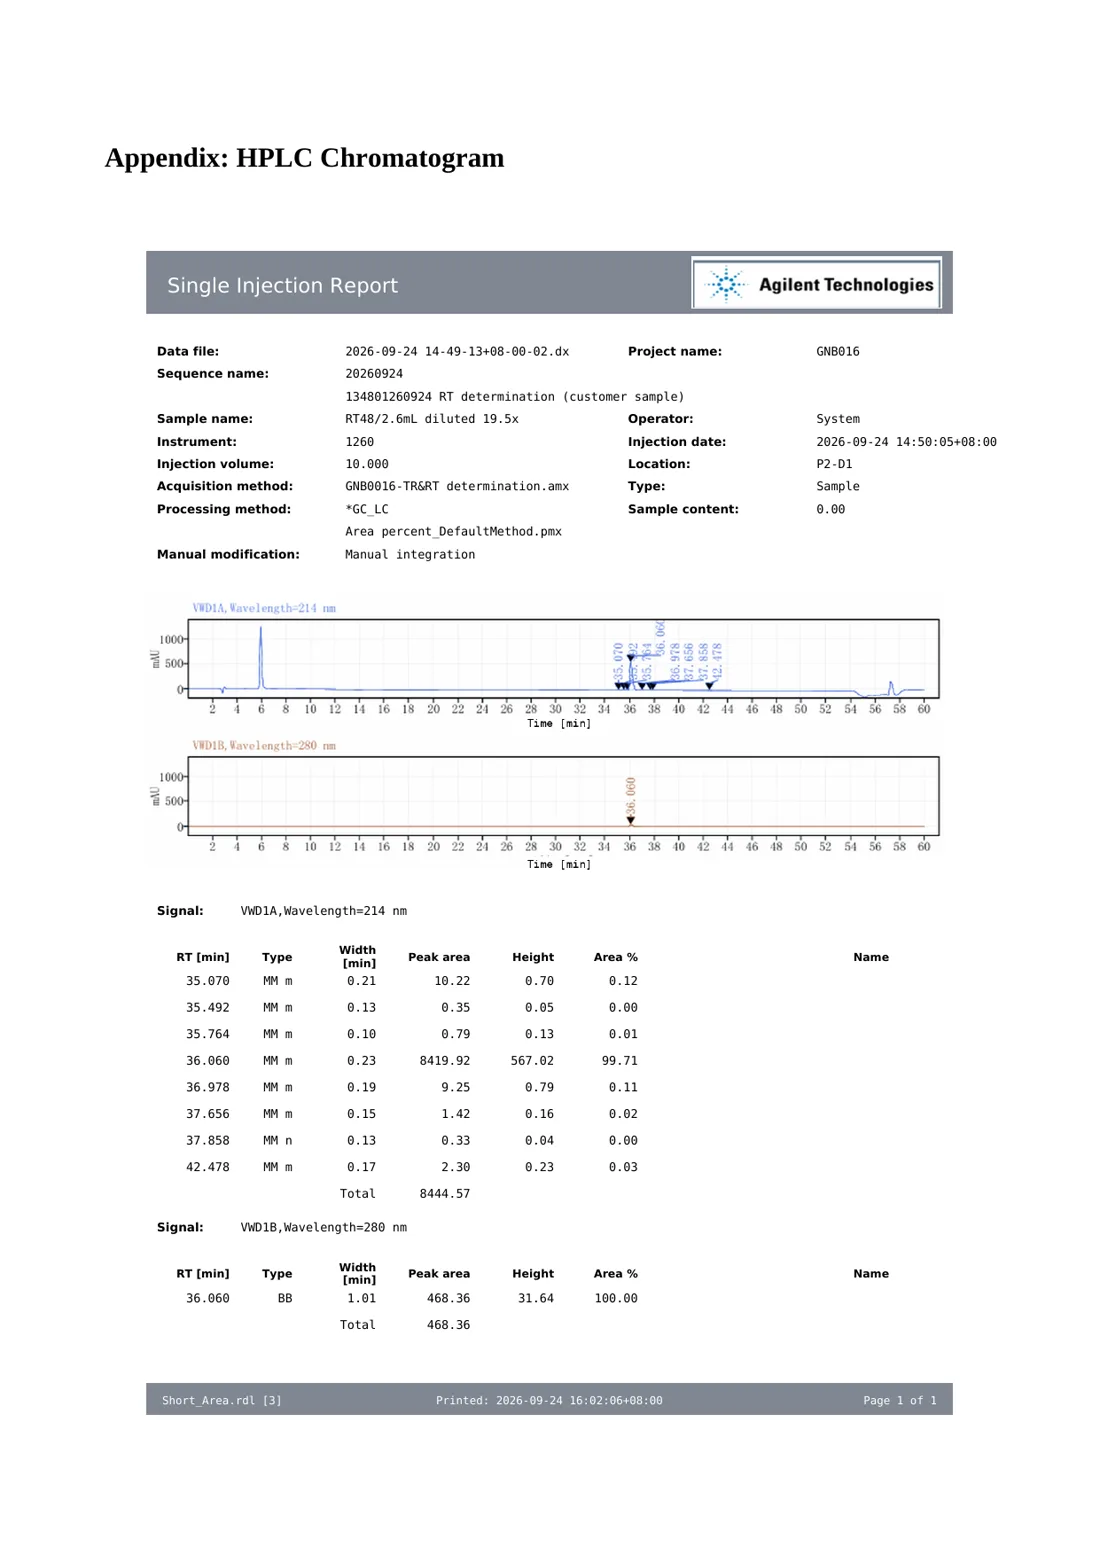This screenshot has height=1555, width=1100.
Task: Click the VWD1A,Wavelength=214 nm chart legend
Action: (264, 608)
